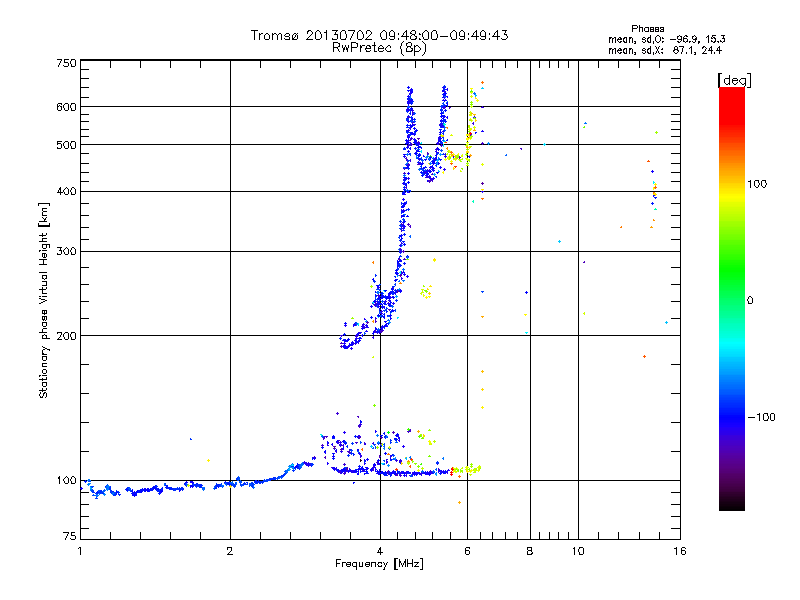
Task: Click the x-axis label '1'
Action: (x=80, y=551)
